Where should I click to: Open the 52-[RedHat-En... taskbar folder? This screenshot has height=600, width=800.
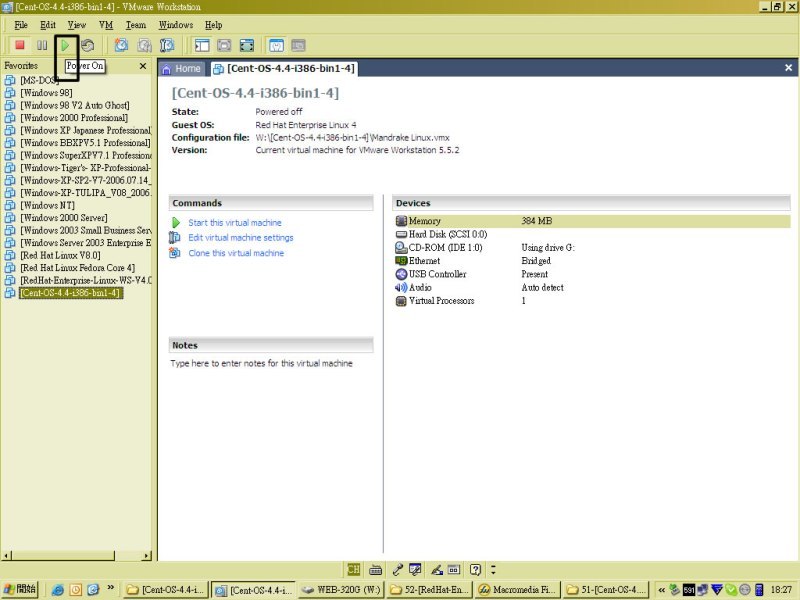tap(430, 590)
